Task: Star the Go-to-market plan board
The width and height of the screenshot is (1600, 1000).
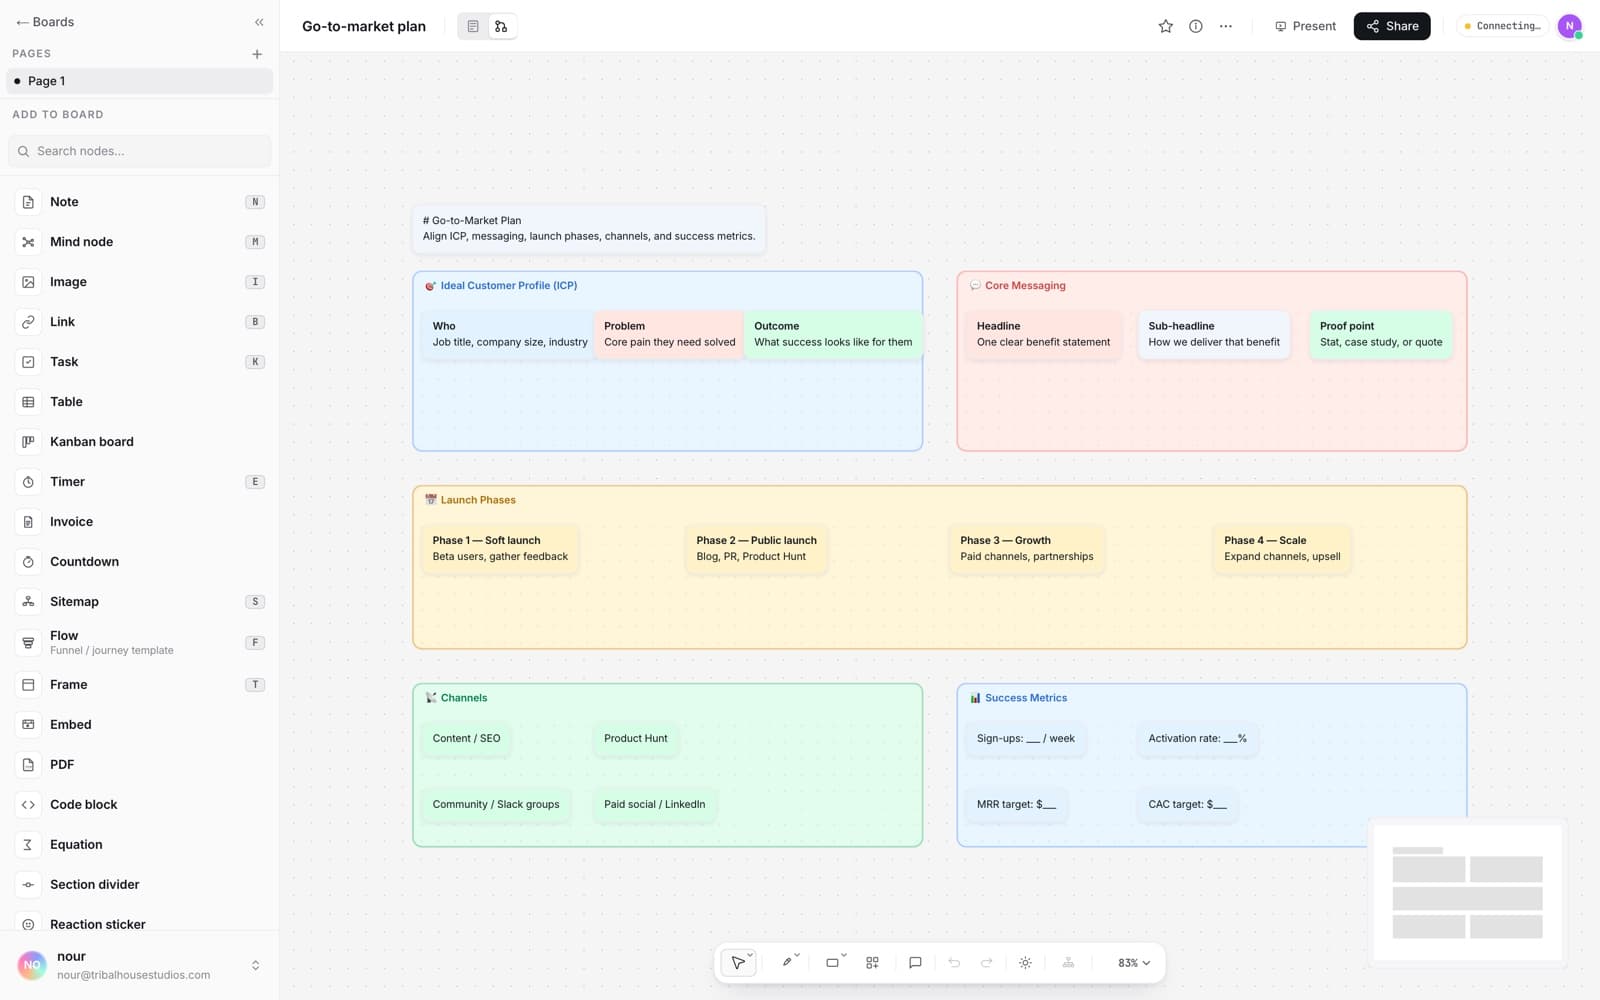Action: pyautogui.click(x=1165, y=26)
